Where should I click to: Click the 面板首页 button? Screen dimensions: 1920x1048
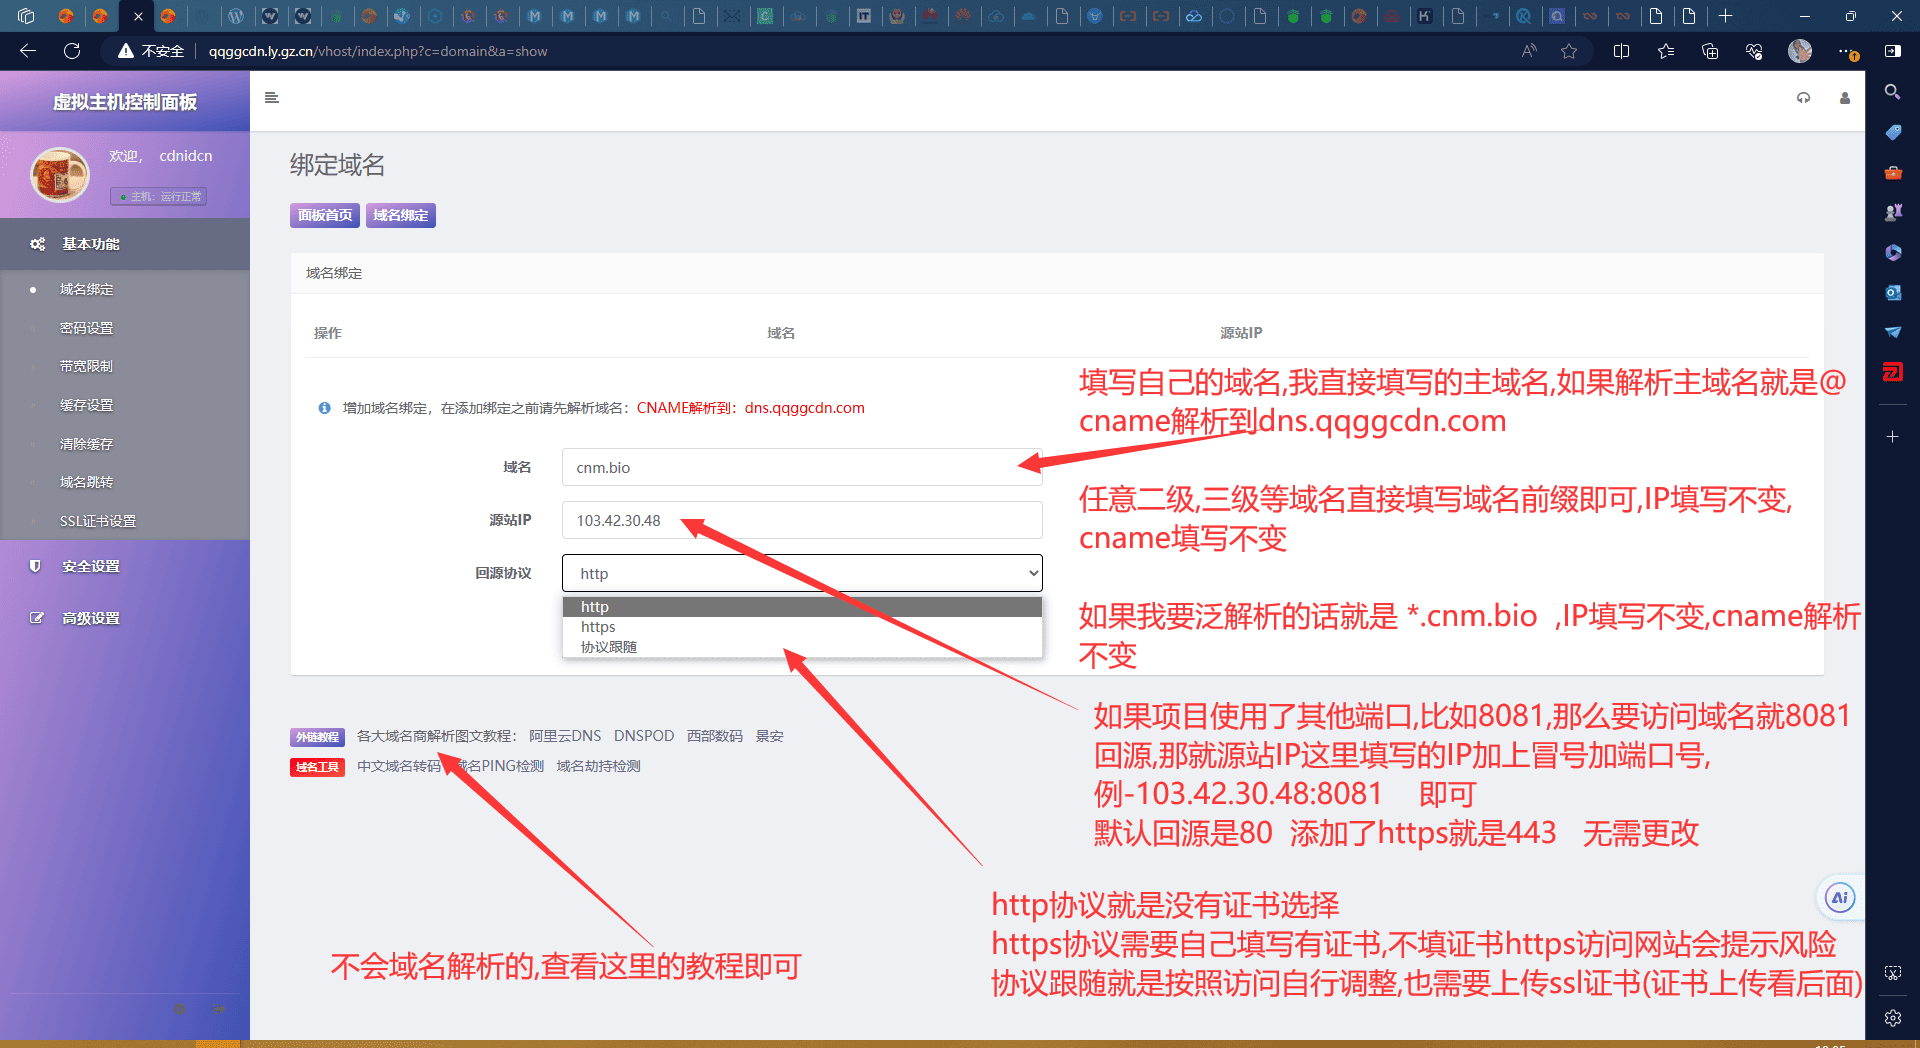point(324,215)
